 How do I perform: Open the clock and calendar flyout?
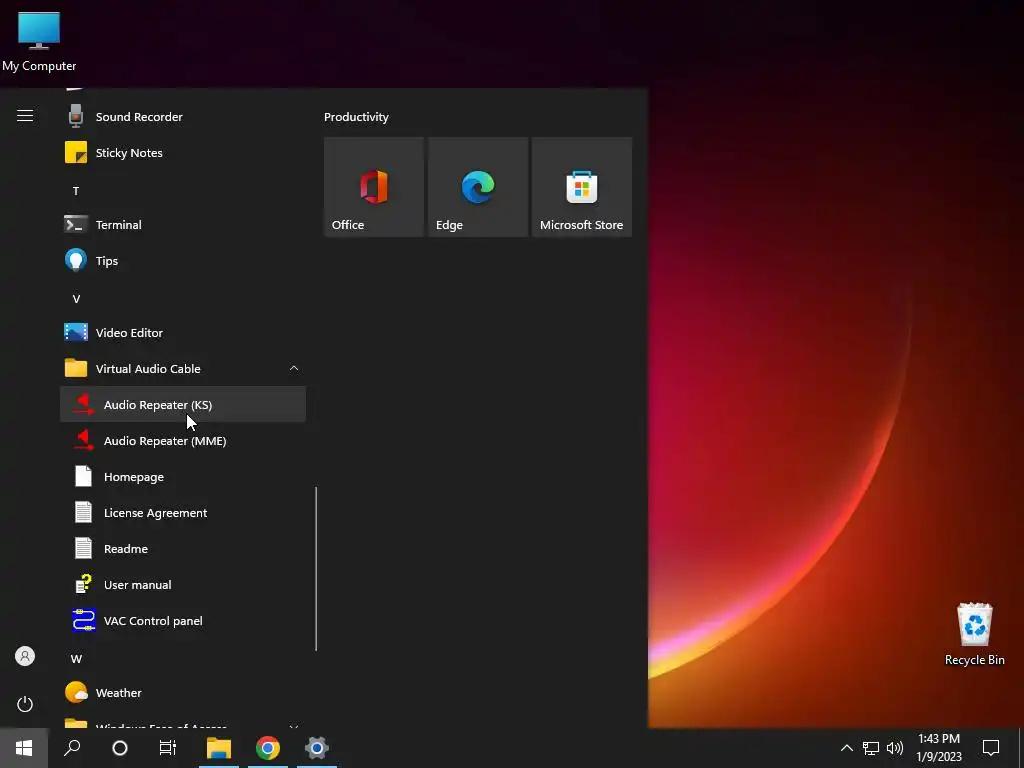click(x=939, y=748)
